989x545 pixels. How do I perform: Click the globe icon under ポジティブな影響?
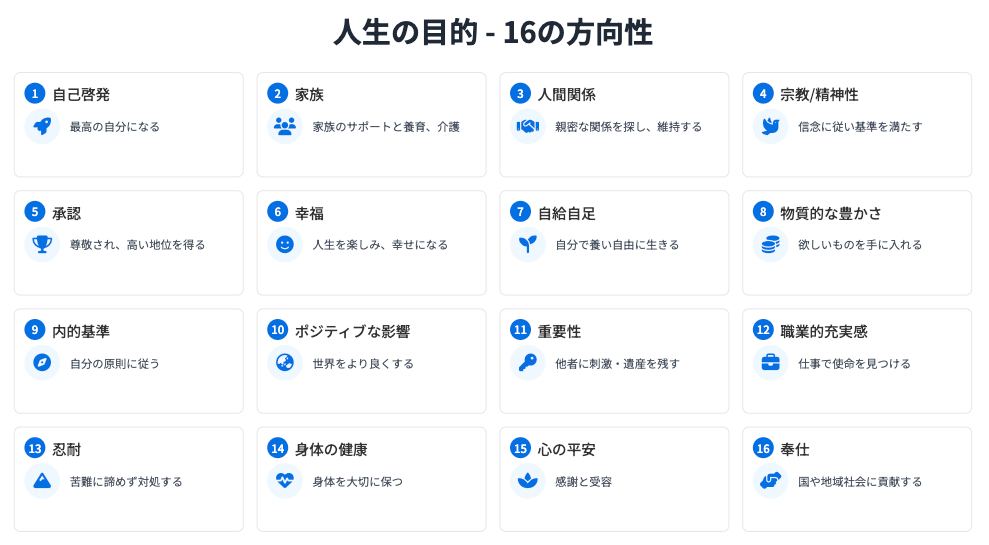coord(285,363)
